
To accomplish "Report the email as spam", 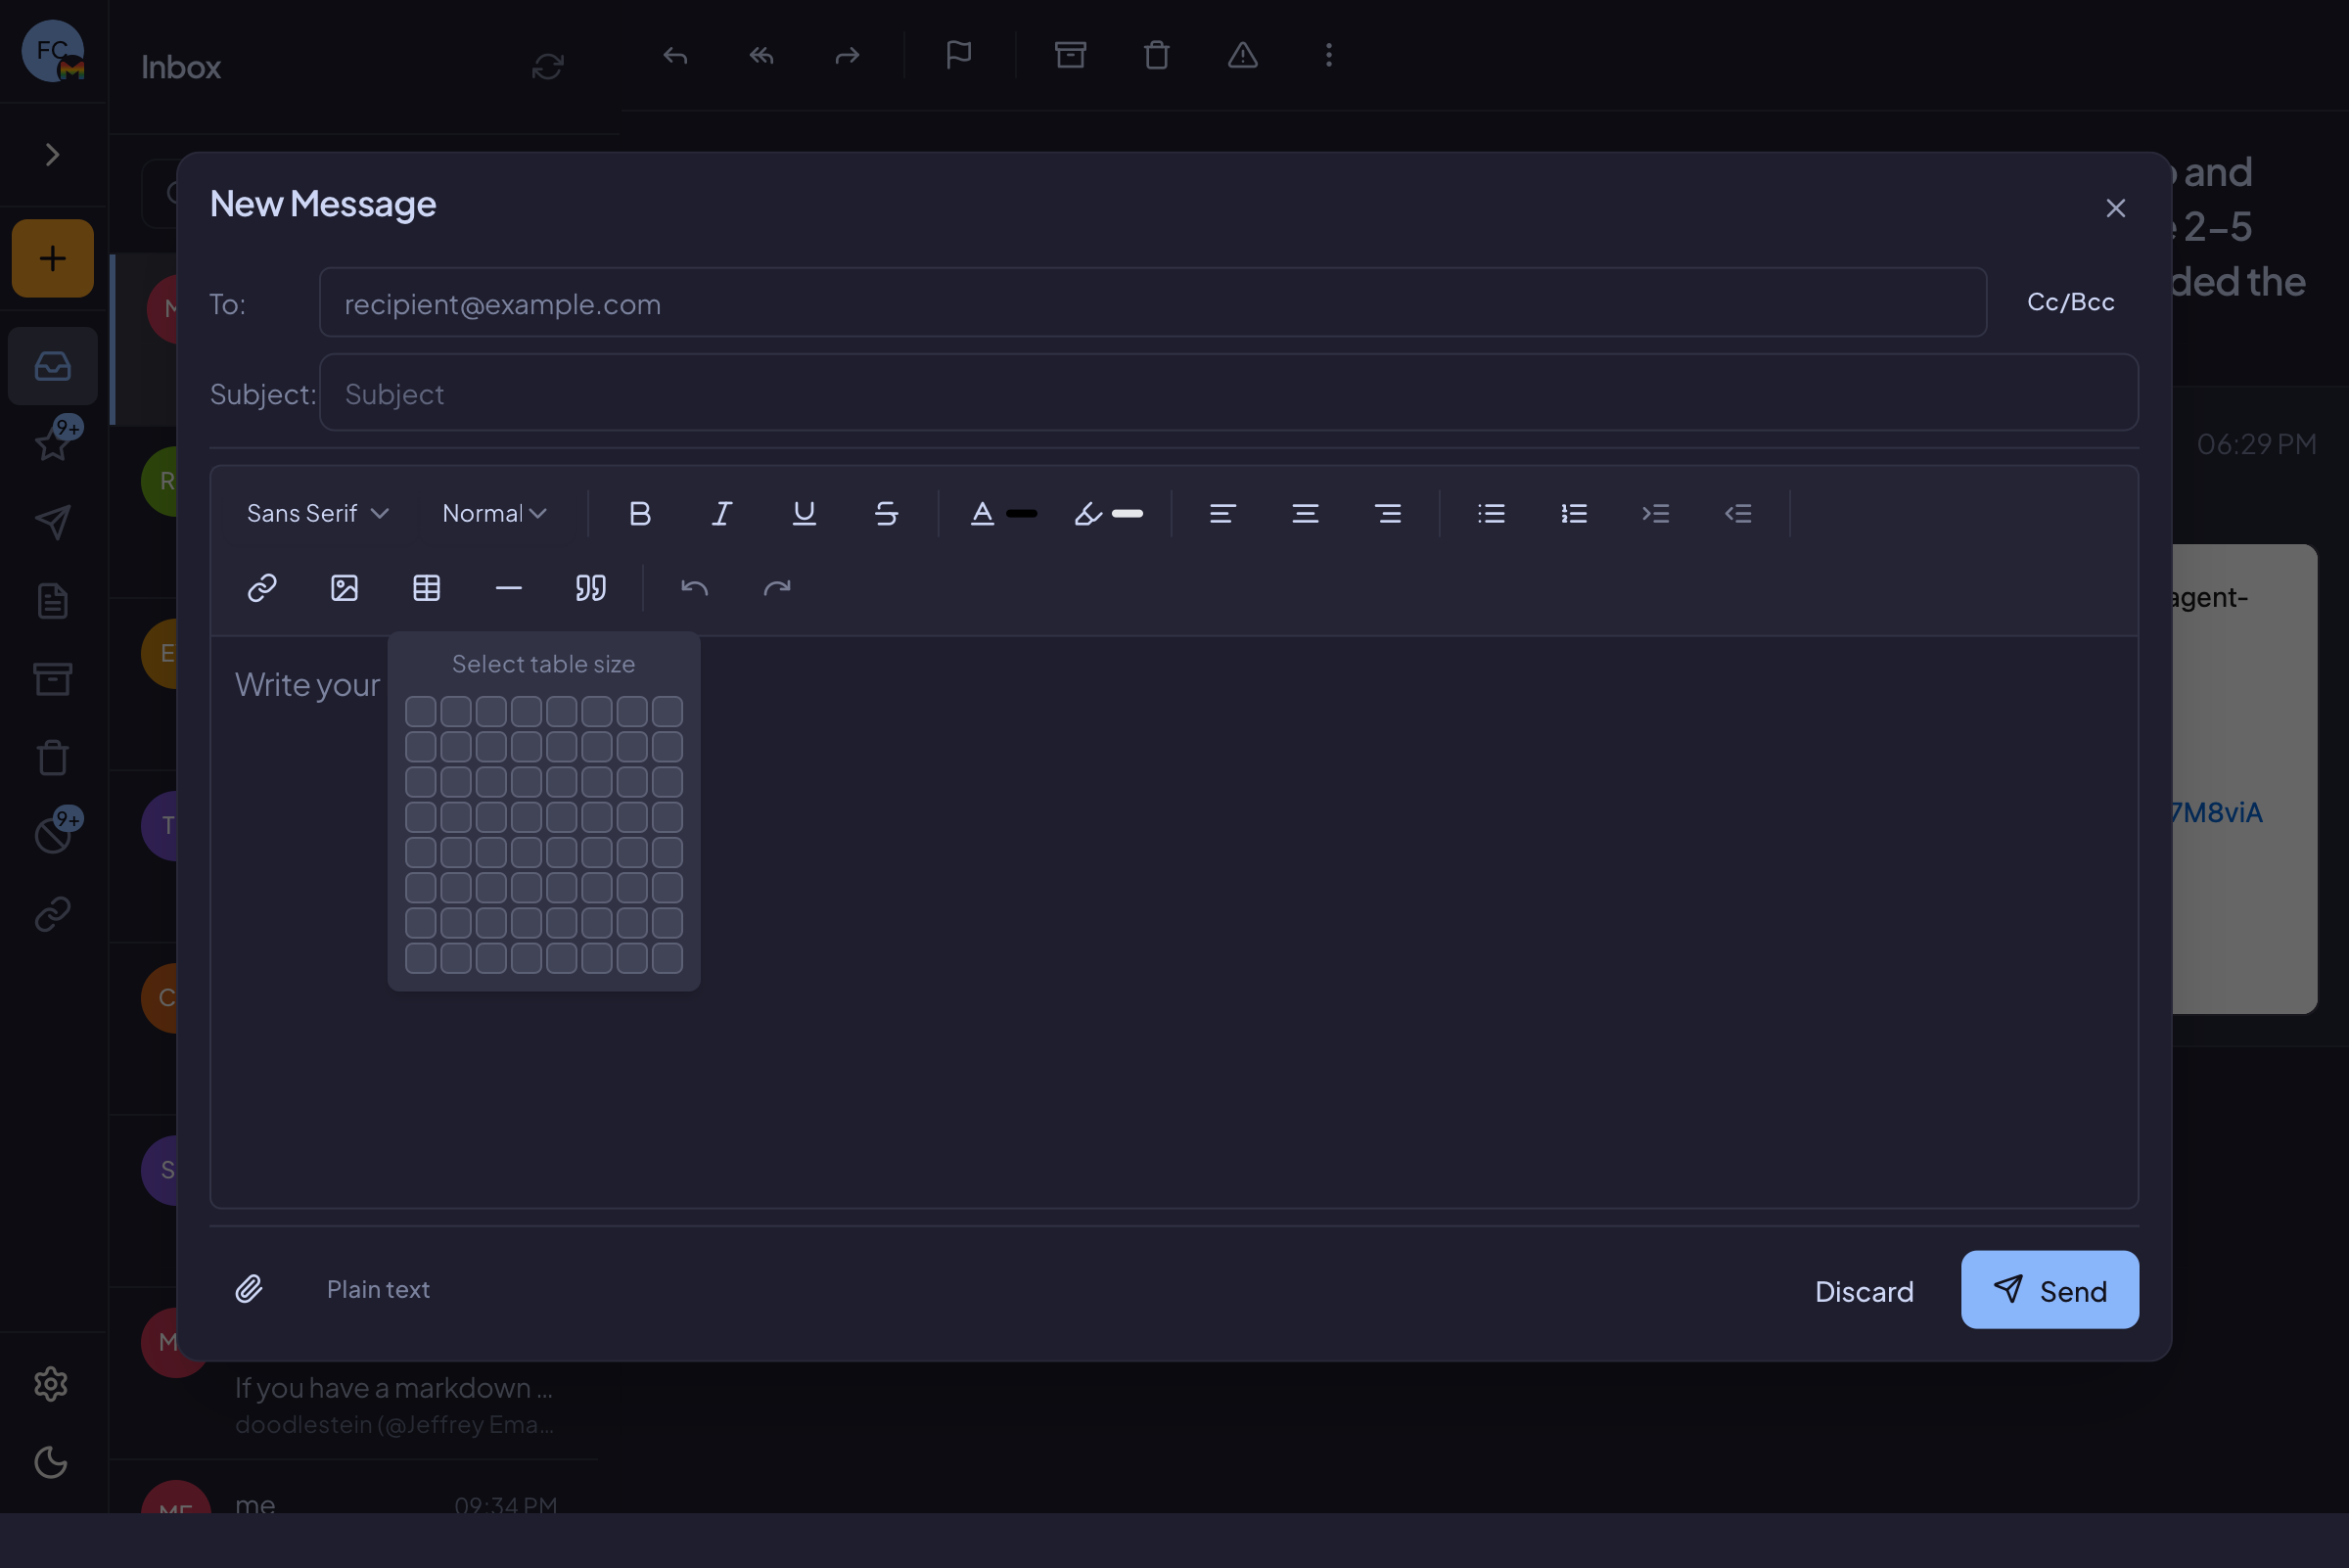I will [1242, 56].
